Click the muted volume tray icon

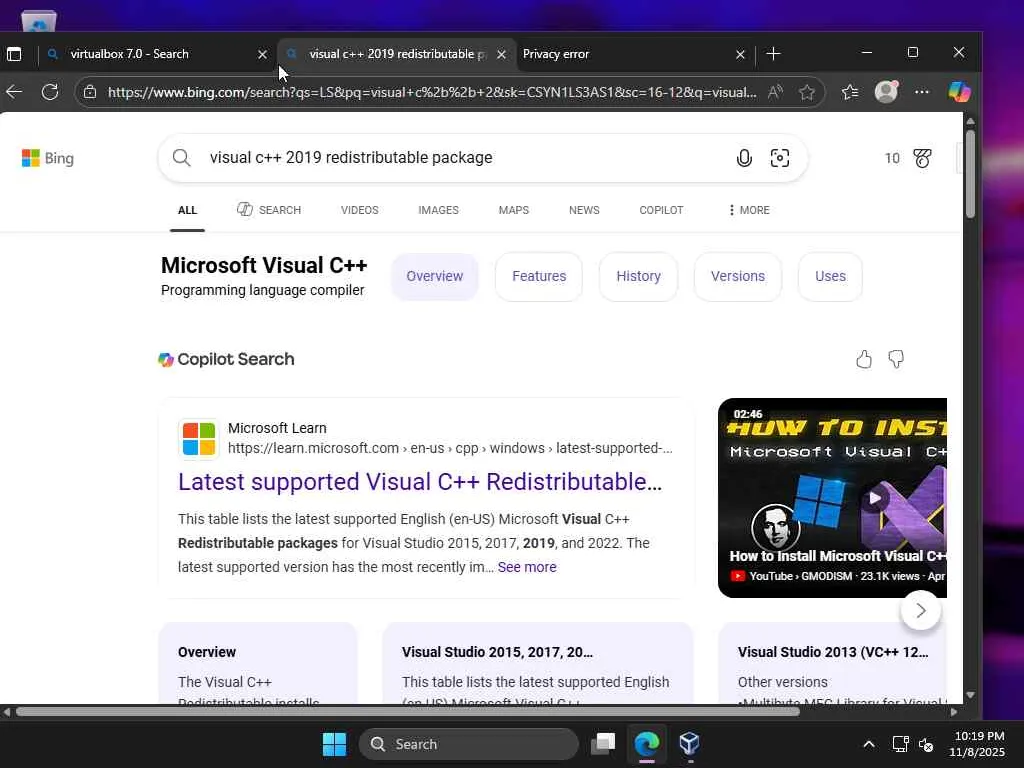pyautogui.click(x=926, y=744)
